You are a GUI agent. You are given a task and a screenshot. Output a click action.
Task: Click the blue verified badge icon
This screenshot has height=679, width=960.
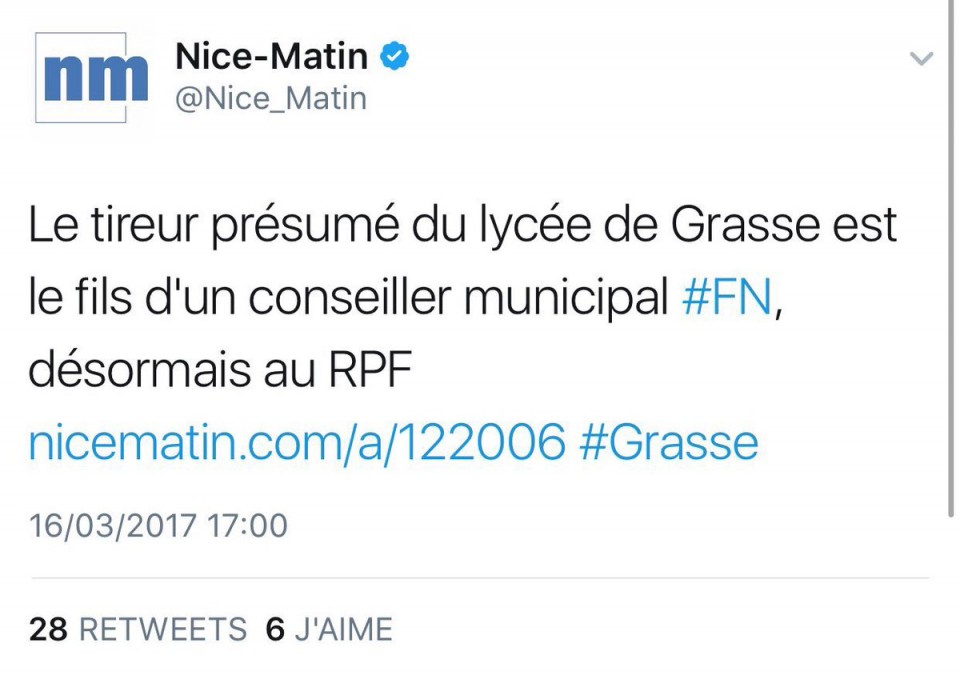[x=397, y=57]
